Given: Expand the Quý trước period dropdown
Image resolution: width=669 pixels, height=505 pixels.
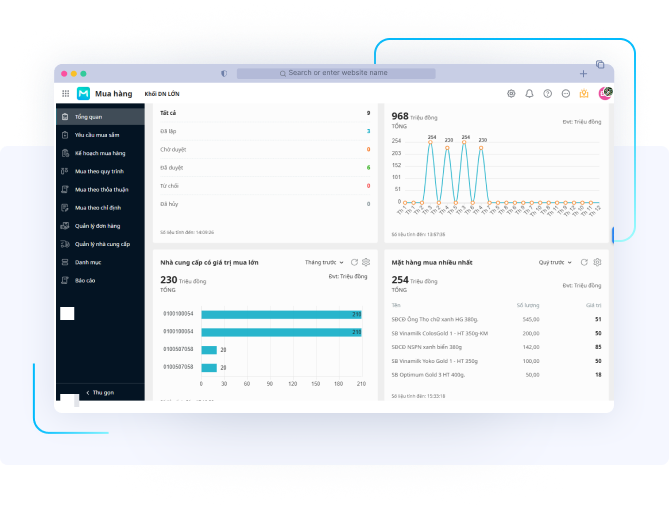Looking at the screenshot, I should [556, 262].
